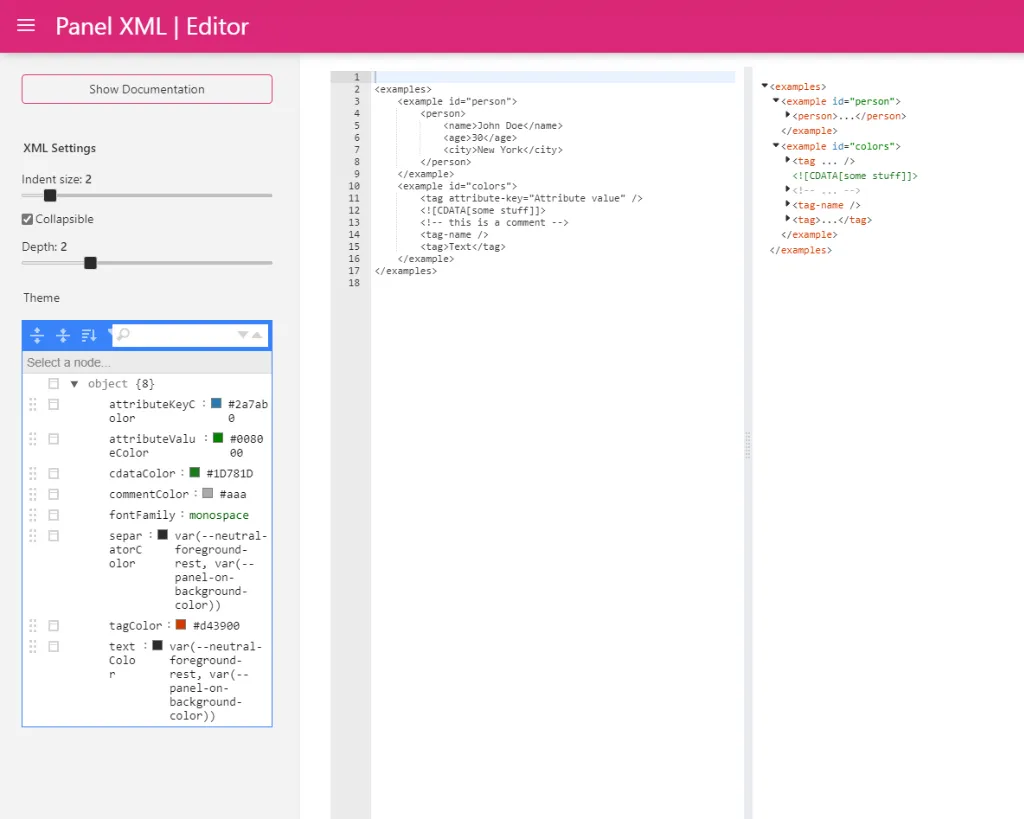
Task: Click the sort contents icon
Action: [x=88, y=335]
